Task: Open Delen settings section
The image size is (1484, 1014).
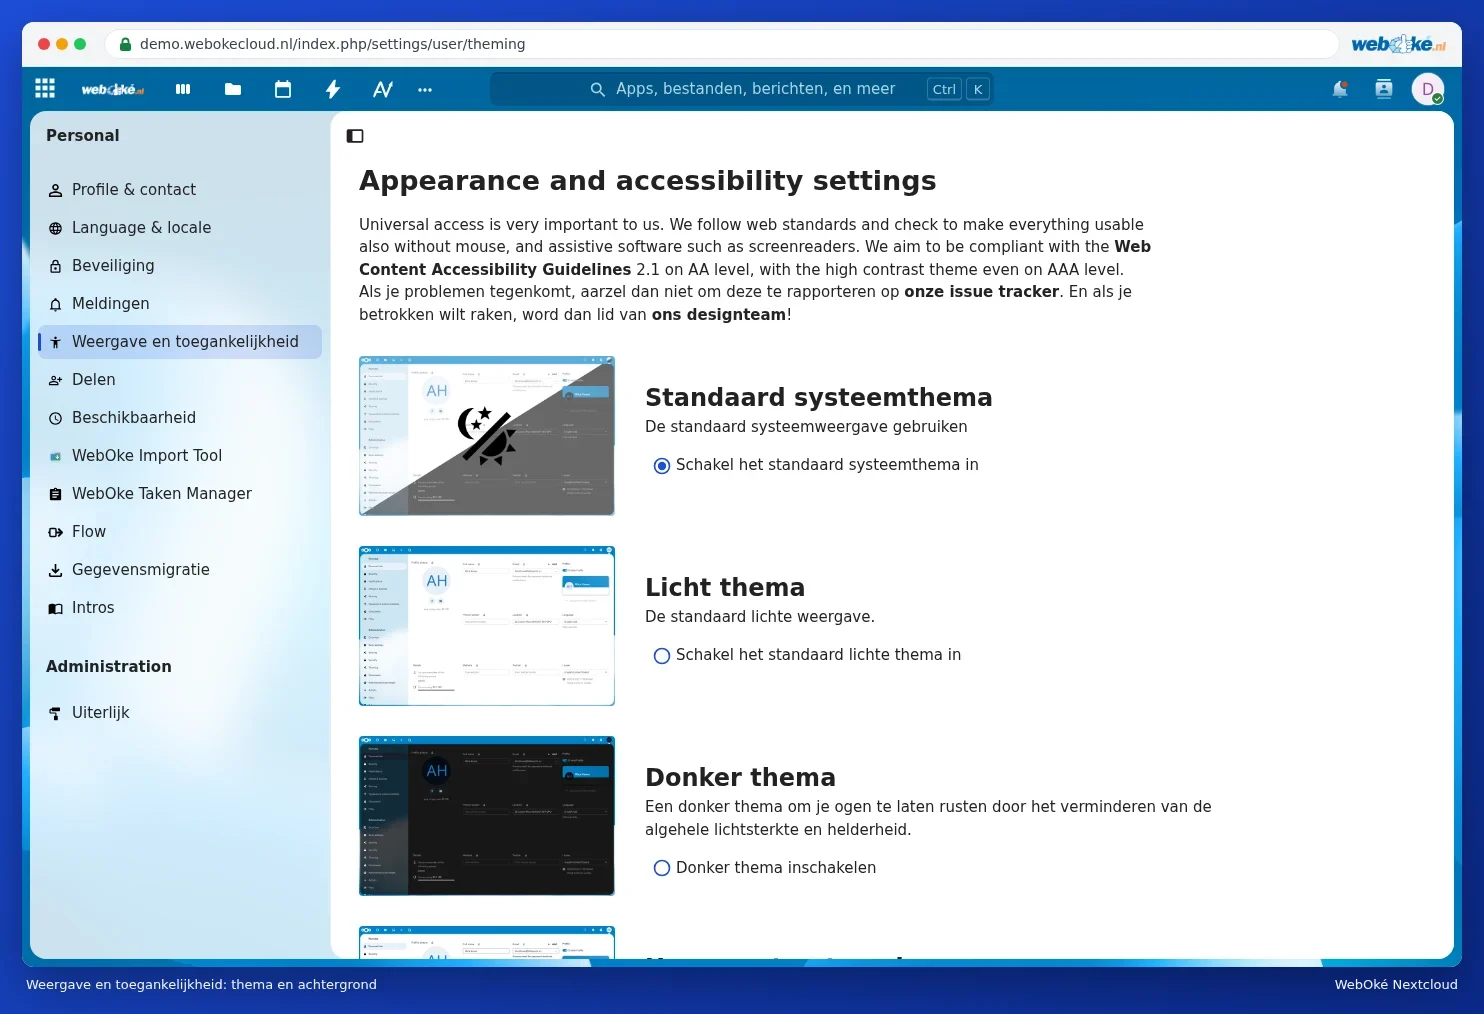Action: pyautogui.click(x=180, y=379)
